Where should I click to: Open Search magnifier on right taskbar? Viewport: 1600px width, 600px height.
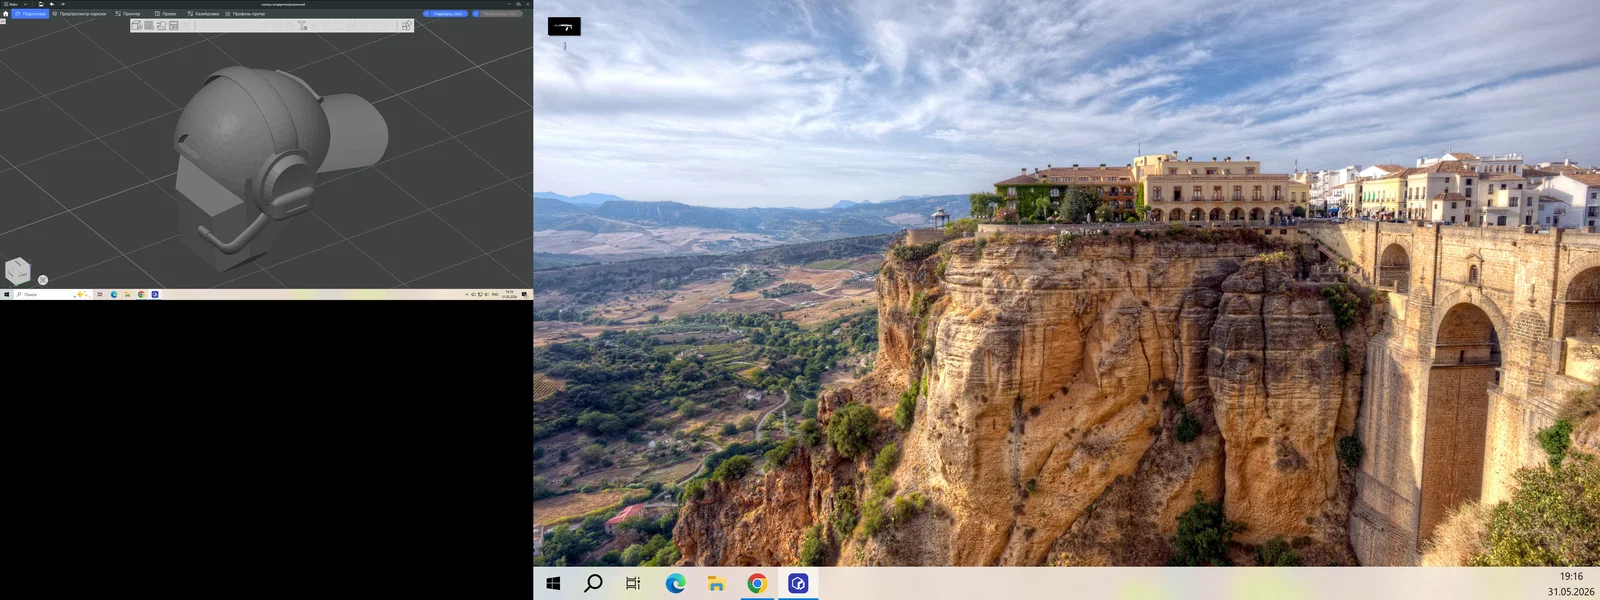tap(593, 583)
